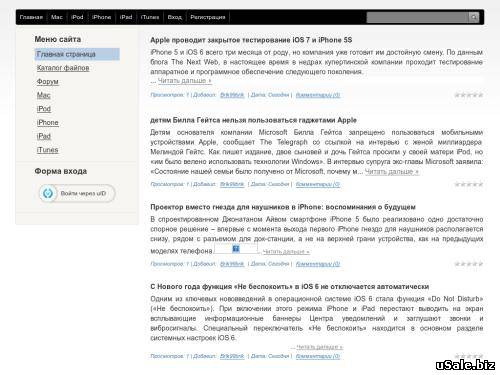Open iPad in top navigation bar
Image resolution: width=500 pixels, height=375 pixels.
coord(126,17)
